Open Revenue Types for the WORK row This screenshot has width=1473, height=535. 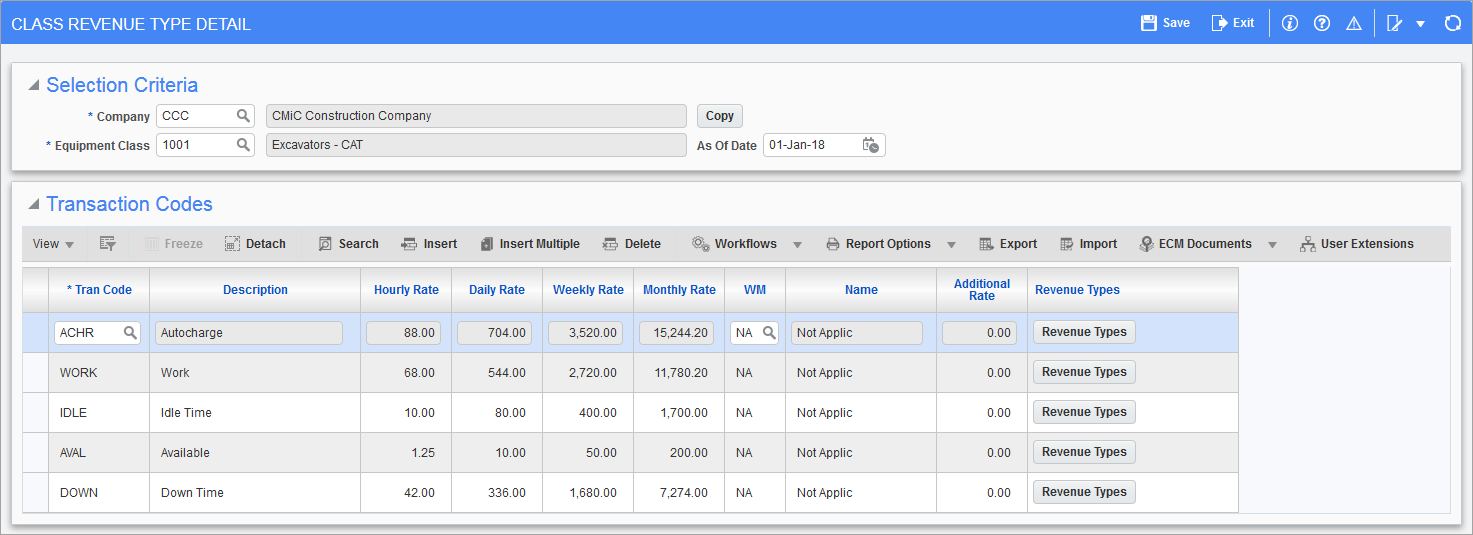point(1084,372)
